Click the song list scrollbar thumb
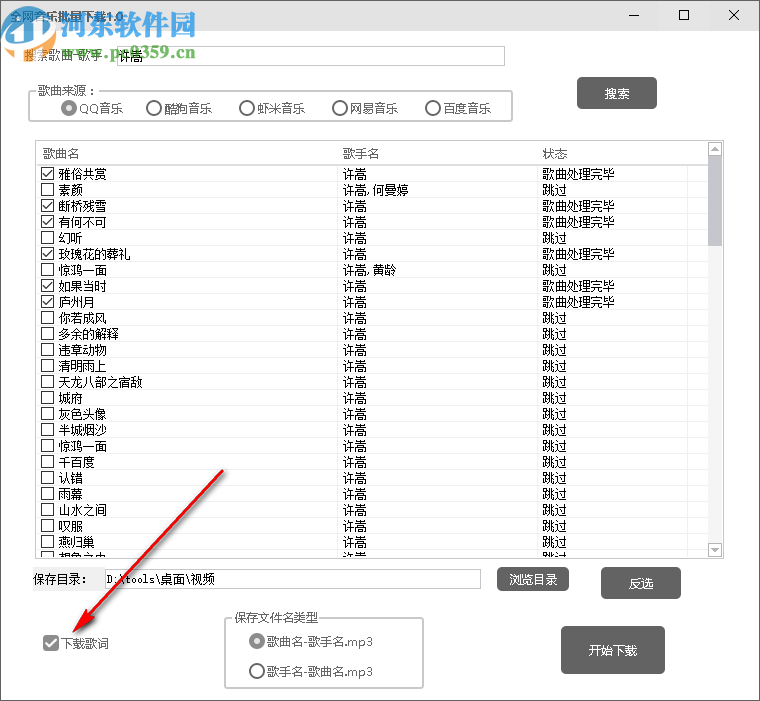Image resolution: width=760 pixels, height=701 pixels. coord(714,201)
